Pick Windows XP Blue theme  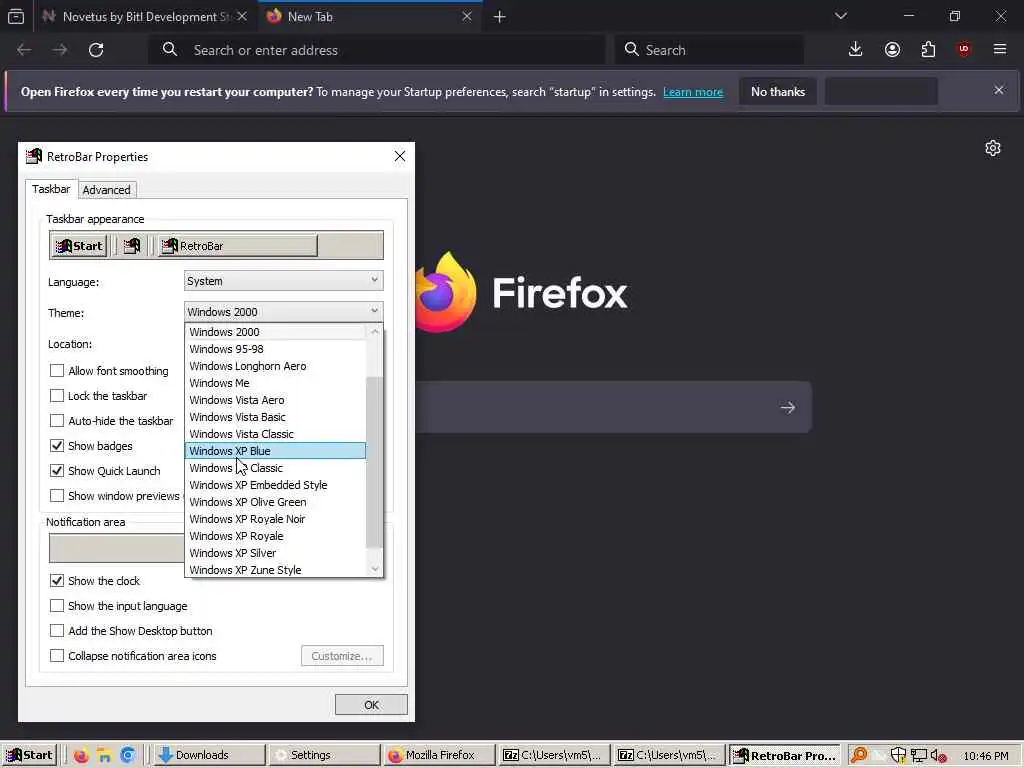275,451
